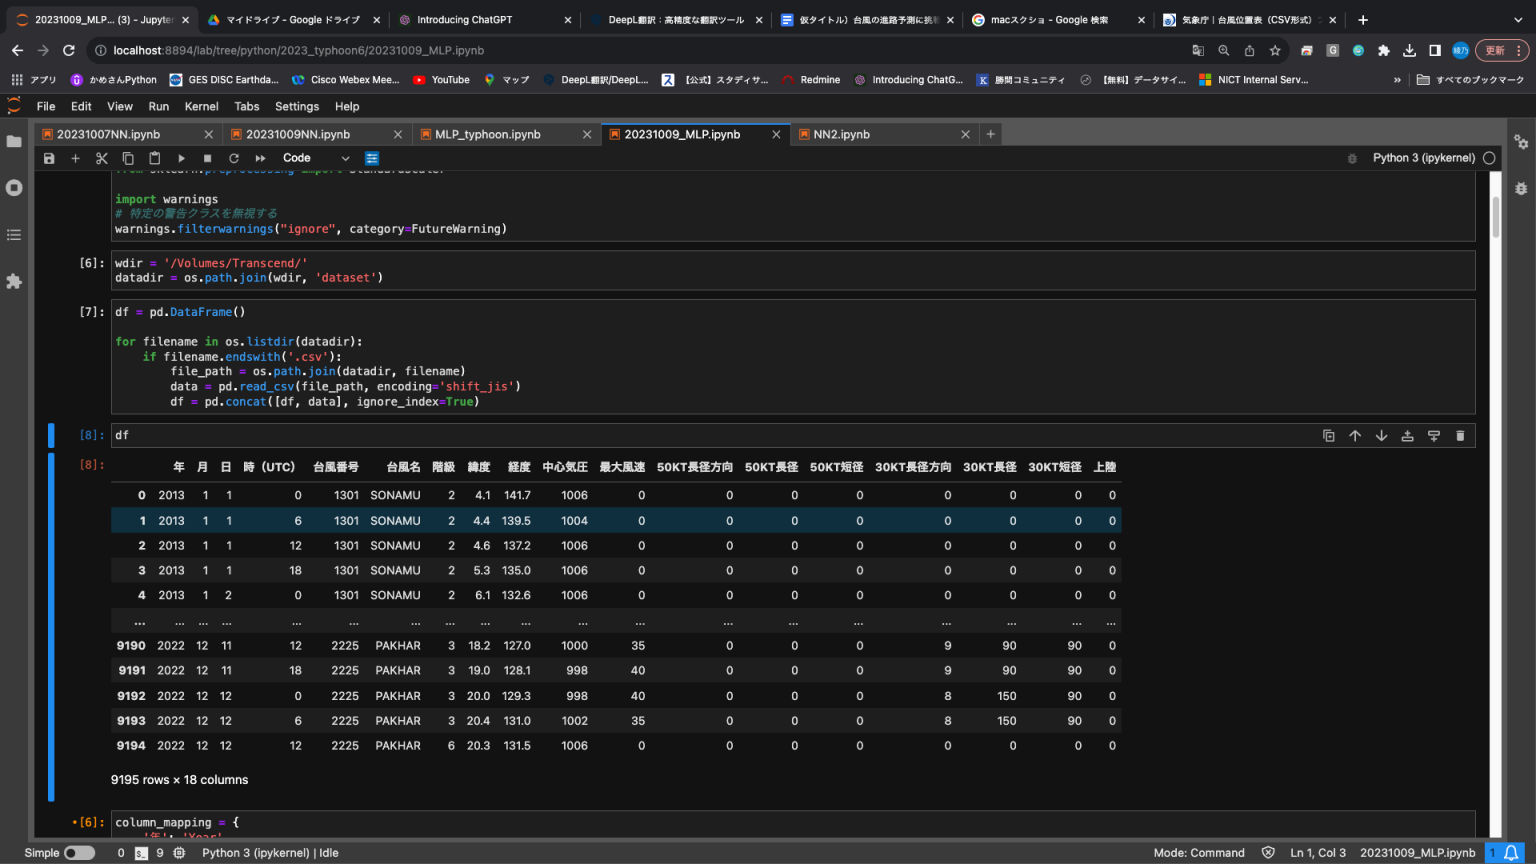This screenshot has height=864, width=1536.
Task: Click the Python 3 (ipykernel) | Idle status
Action: pyautogui.click(x=270, y=853)
